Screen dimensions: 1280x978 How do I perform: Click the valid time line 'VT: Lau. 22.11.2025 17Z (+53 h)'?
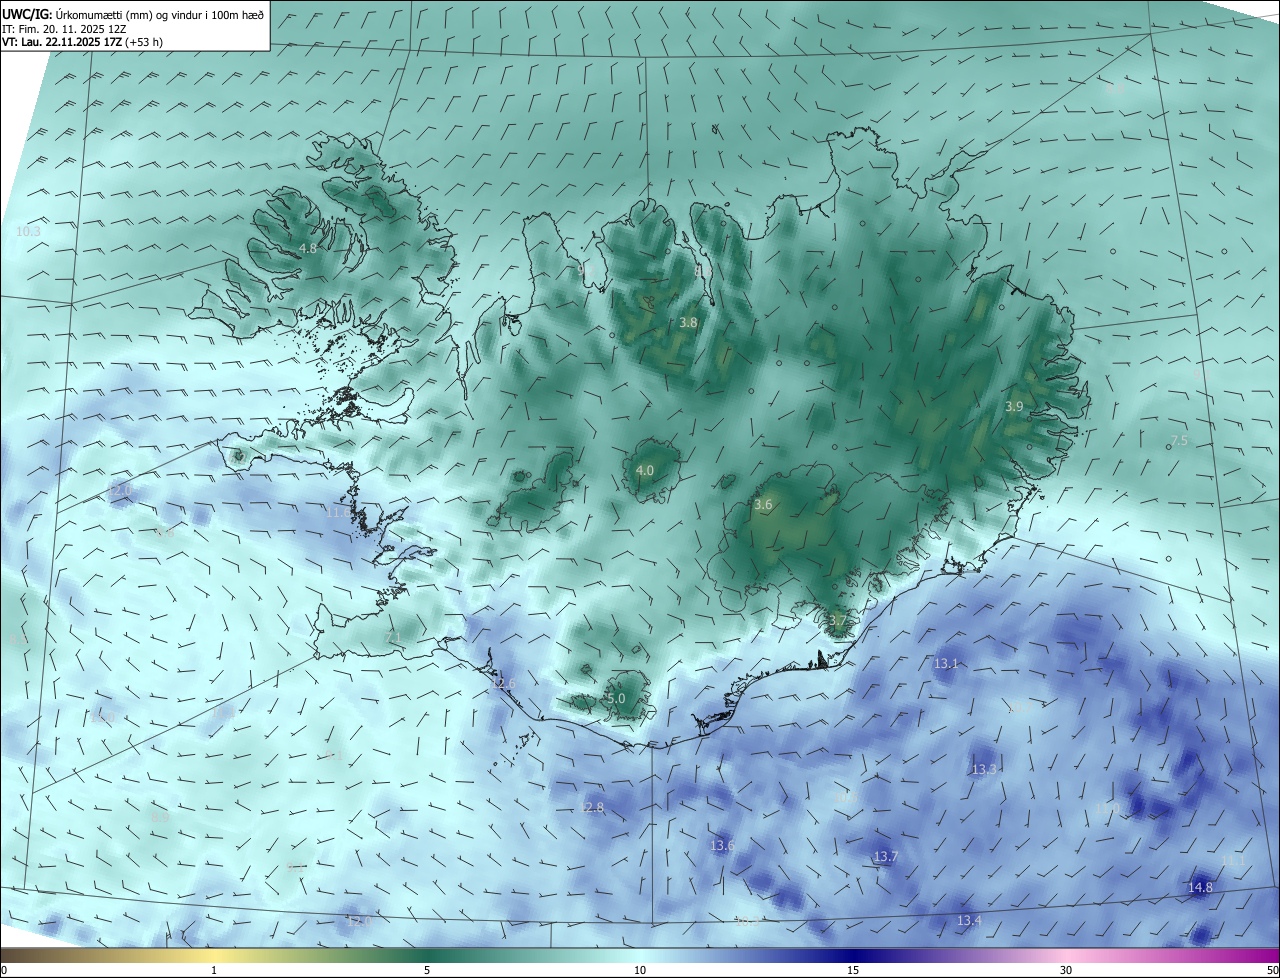coord(83,42)
